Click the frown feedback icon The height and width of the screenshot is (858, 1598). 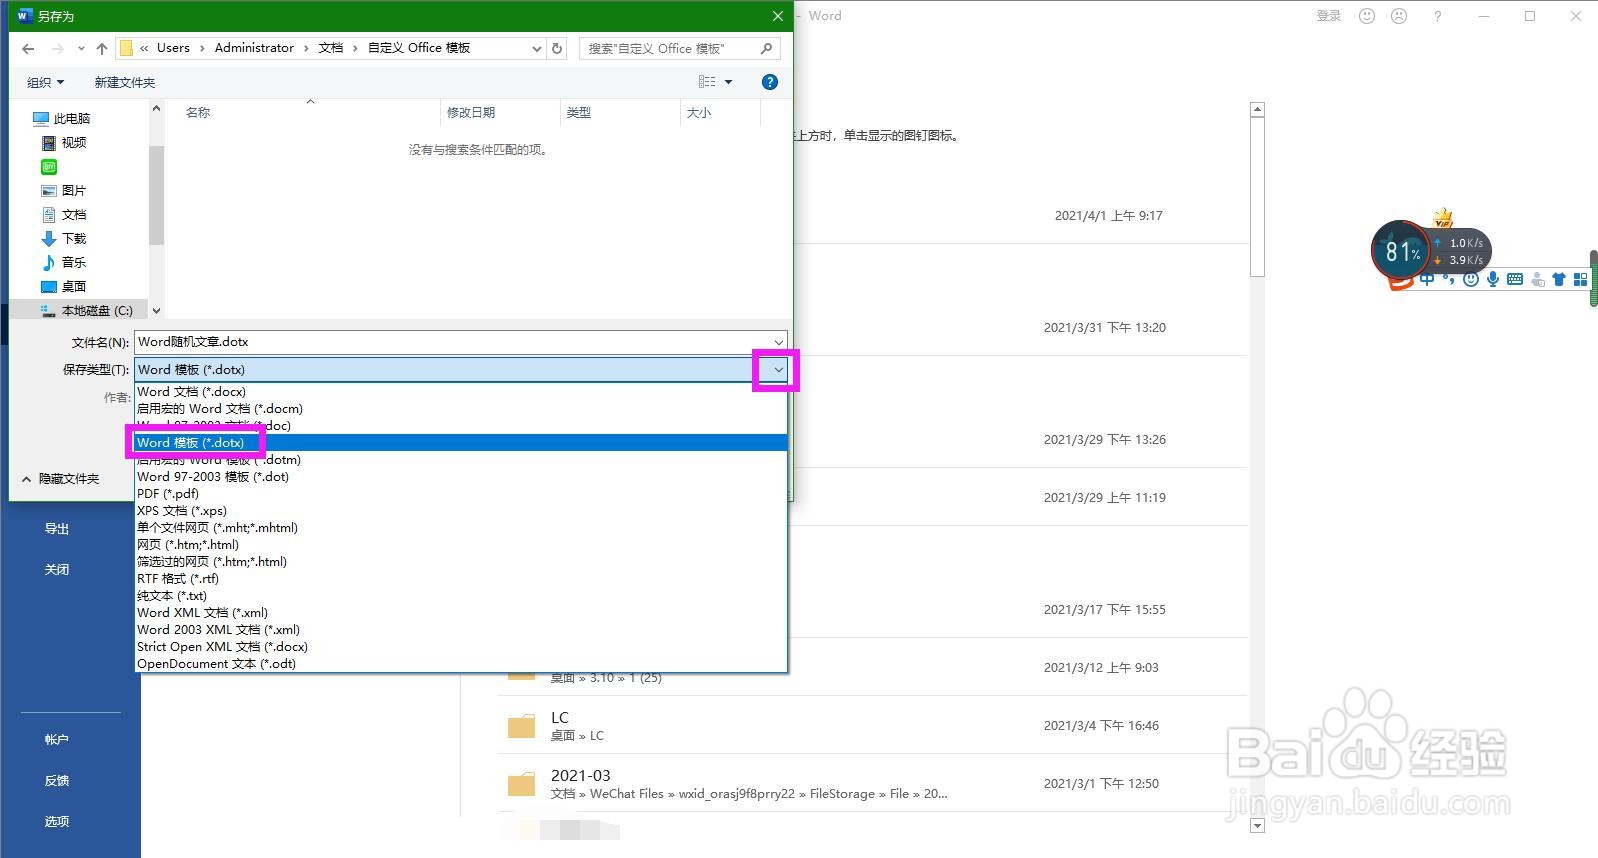coord(1399,16)
